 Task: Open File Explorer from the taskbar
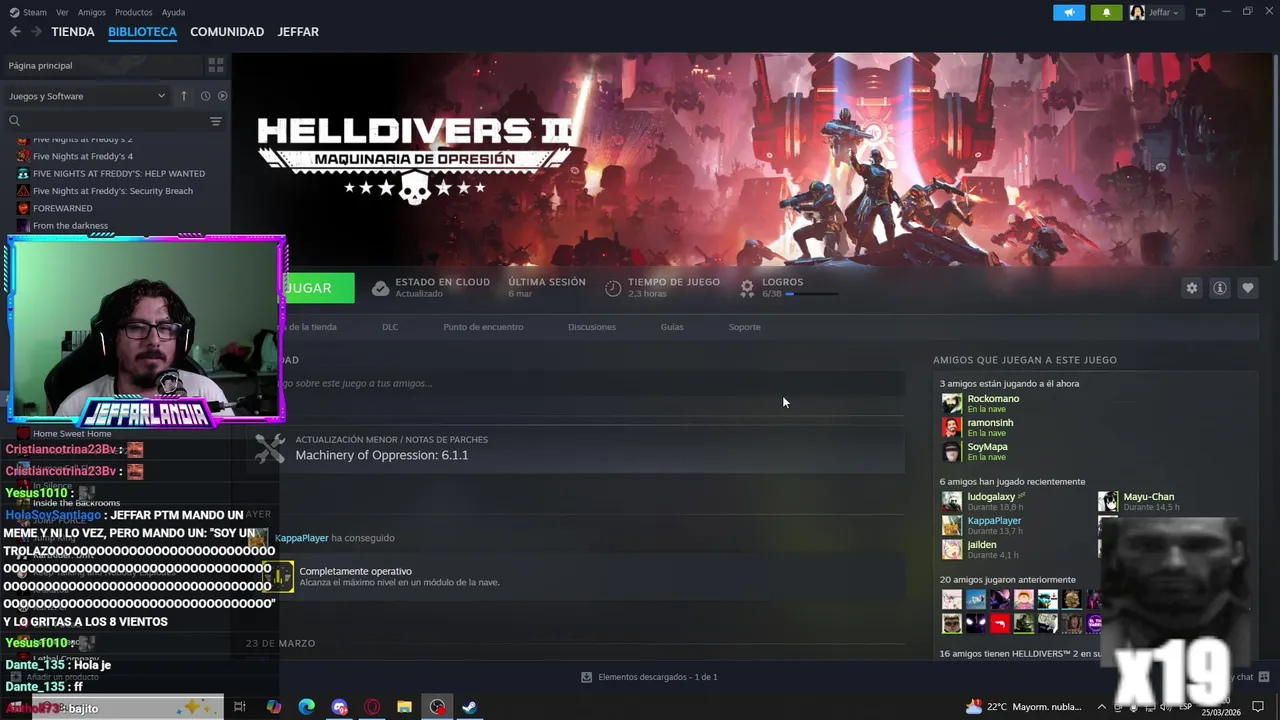[404, 707]
